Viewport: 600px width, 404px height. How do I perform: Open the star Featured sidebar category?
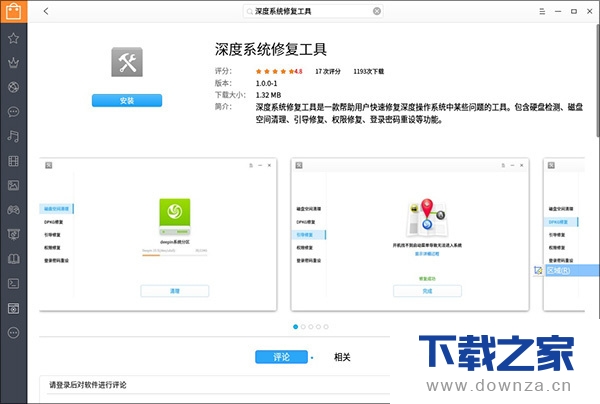click(x=13, y=38)
